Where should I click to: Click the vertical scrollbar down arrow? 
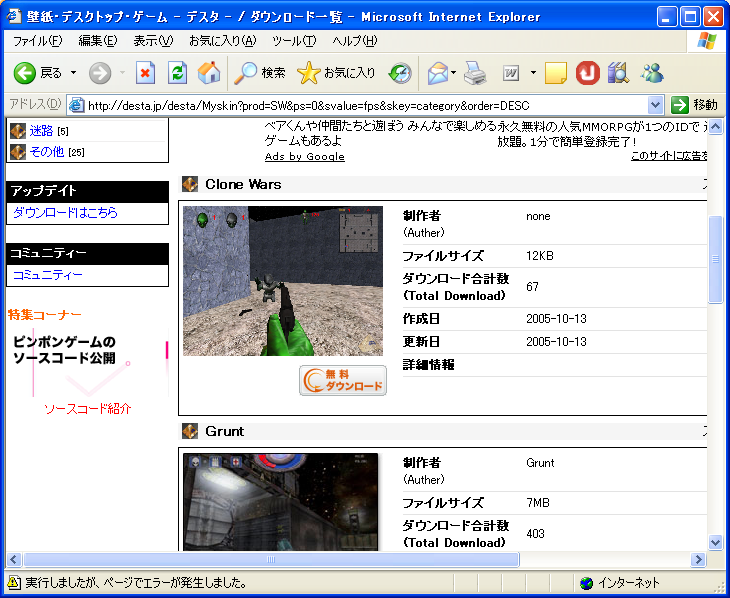point(715,542)
